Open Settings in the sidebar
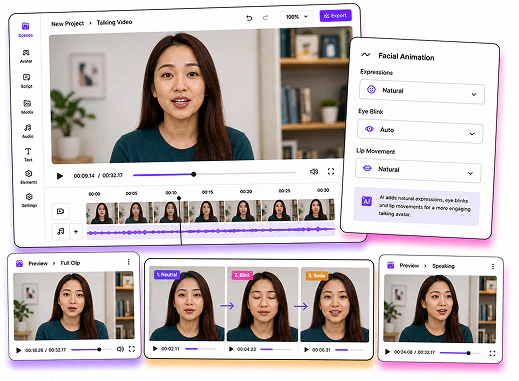 click(x=29, y=200)
